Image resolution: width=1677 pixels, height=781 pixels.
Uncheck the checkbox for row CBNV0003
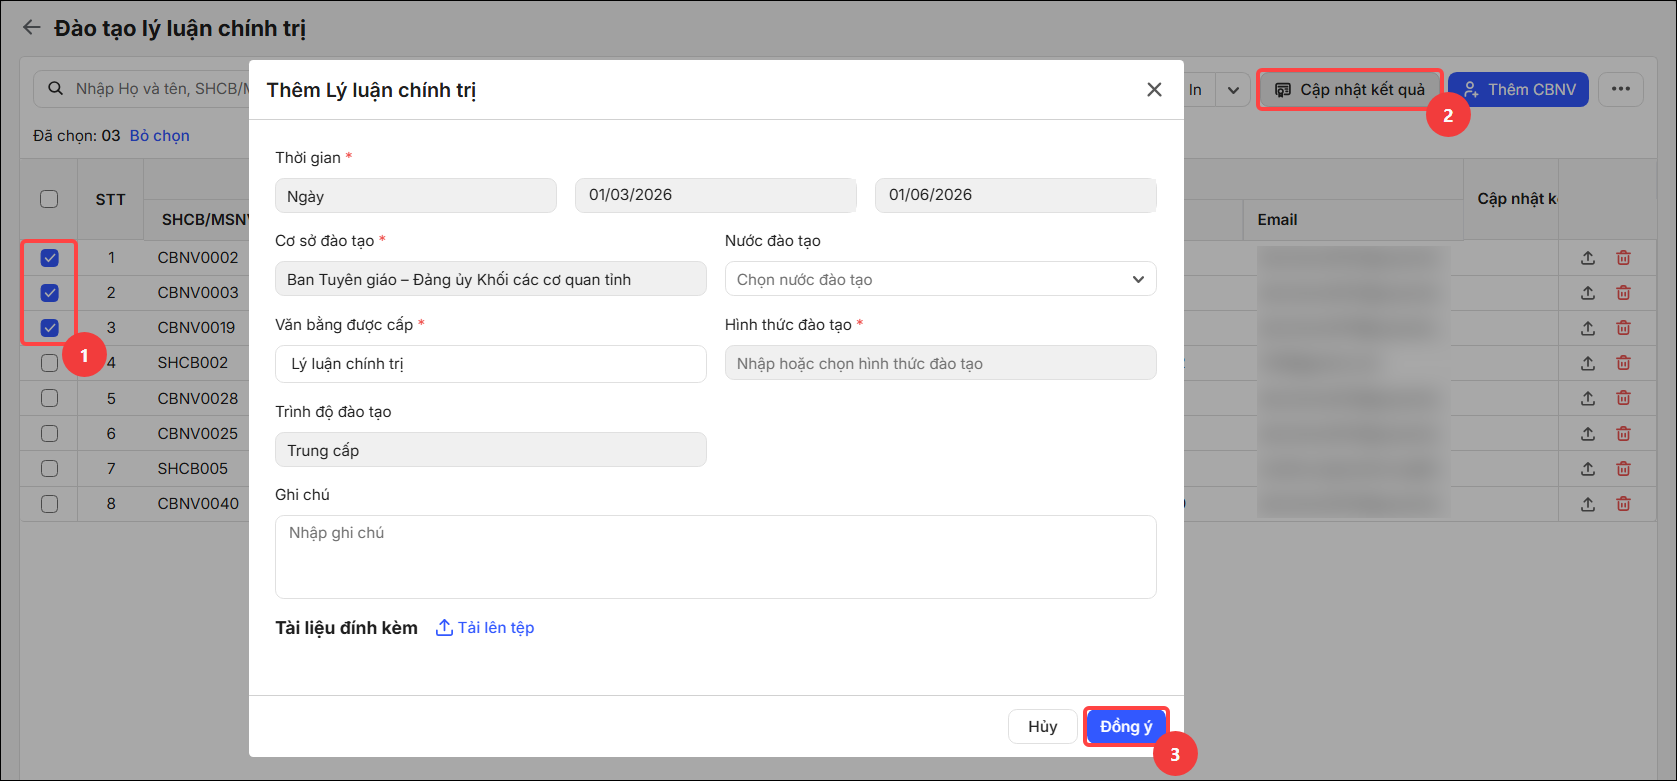click(49, 293)
